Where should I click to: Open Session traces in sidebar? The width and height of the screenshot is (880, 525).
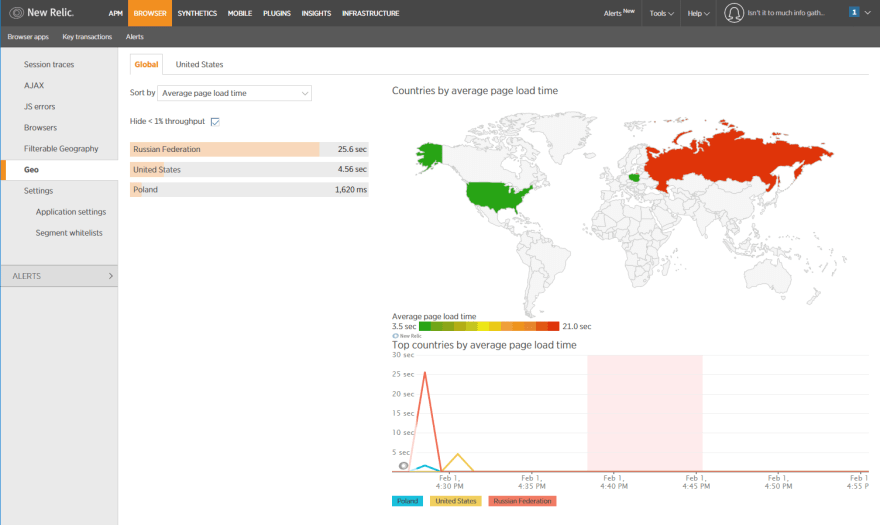[x=49, y=65]
